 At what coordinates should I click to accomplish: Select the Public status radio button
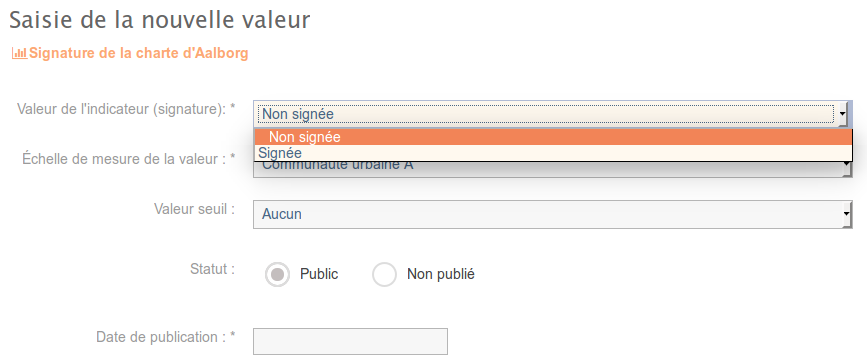point(277,274)
